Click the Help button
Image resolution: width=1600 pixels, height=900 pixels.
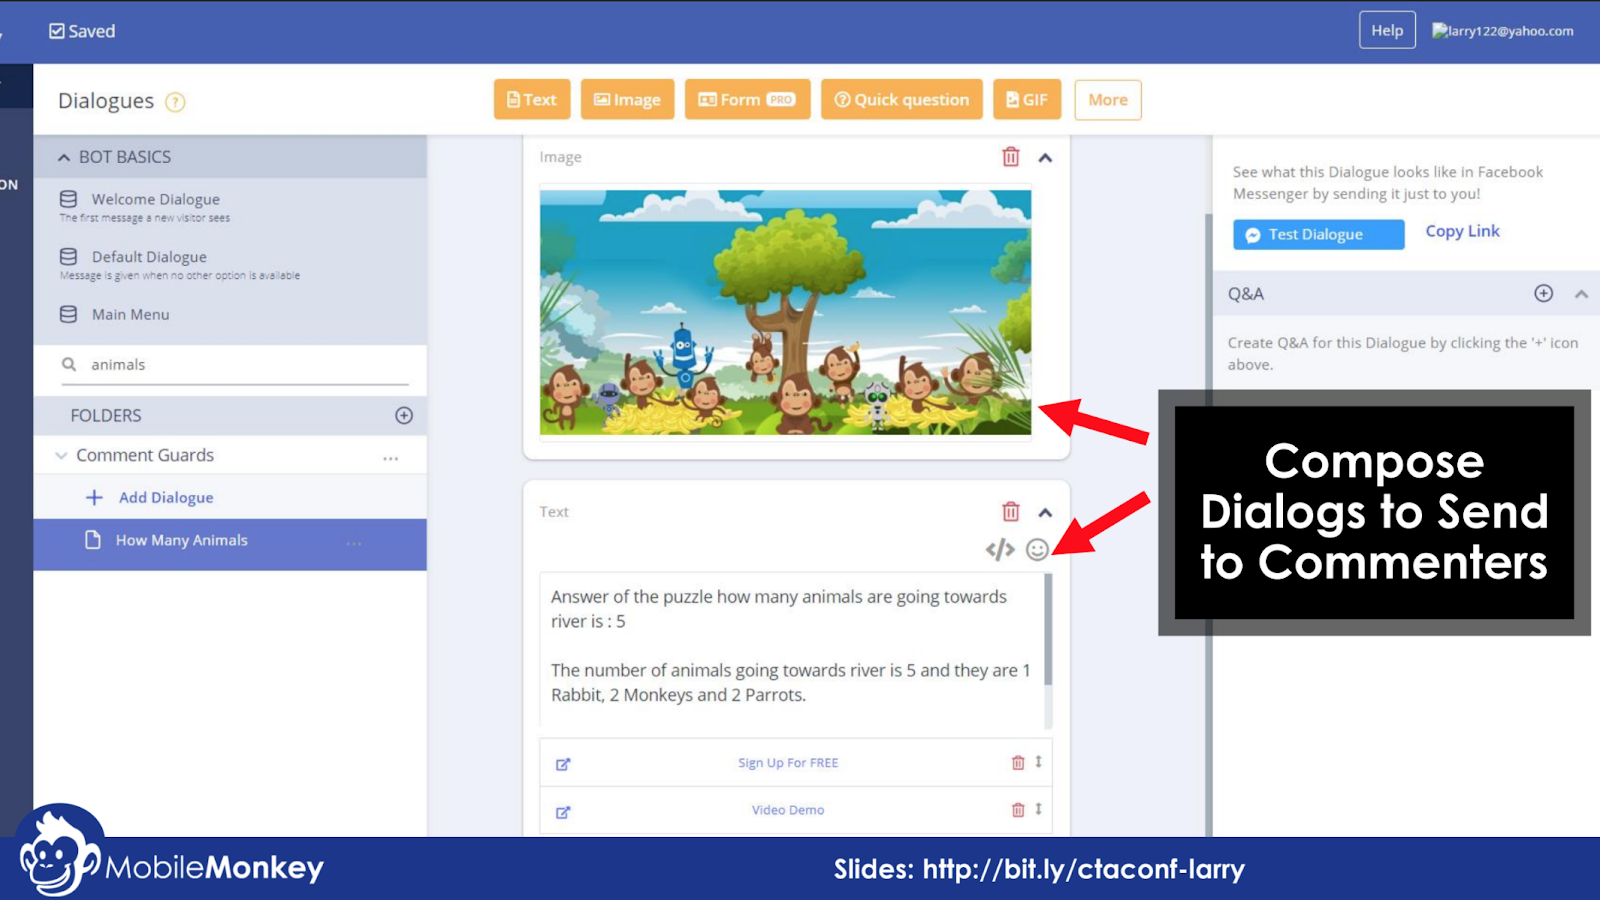click(1387, 30)
